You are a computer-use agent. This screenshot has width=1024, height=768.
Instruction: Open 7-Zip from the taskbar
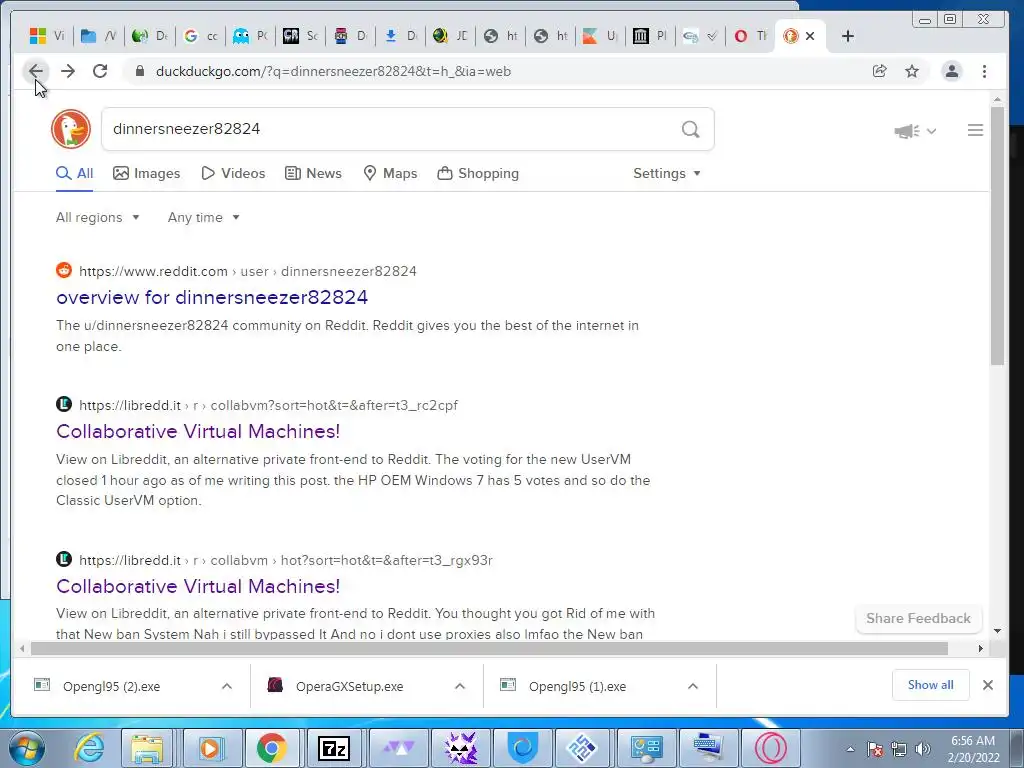(x=334, y=748)
